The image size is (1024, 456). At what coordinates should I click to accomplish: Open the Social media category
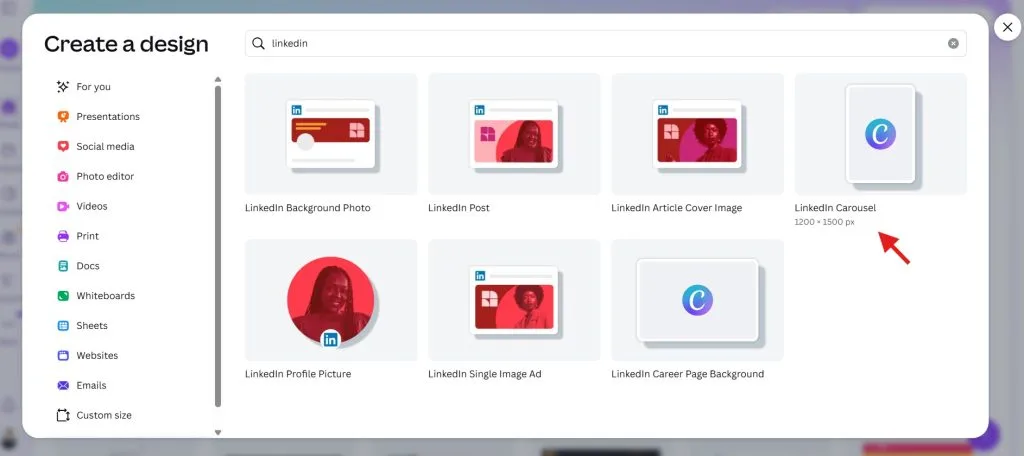pos(105,146)
